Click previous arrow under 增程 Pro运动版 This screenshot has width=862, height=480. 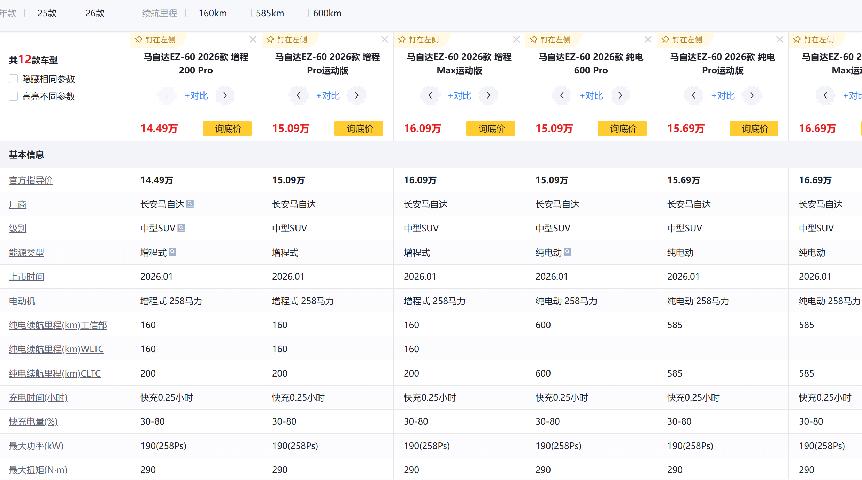(x=299, y=96)
